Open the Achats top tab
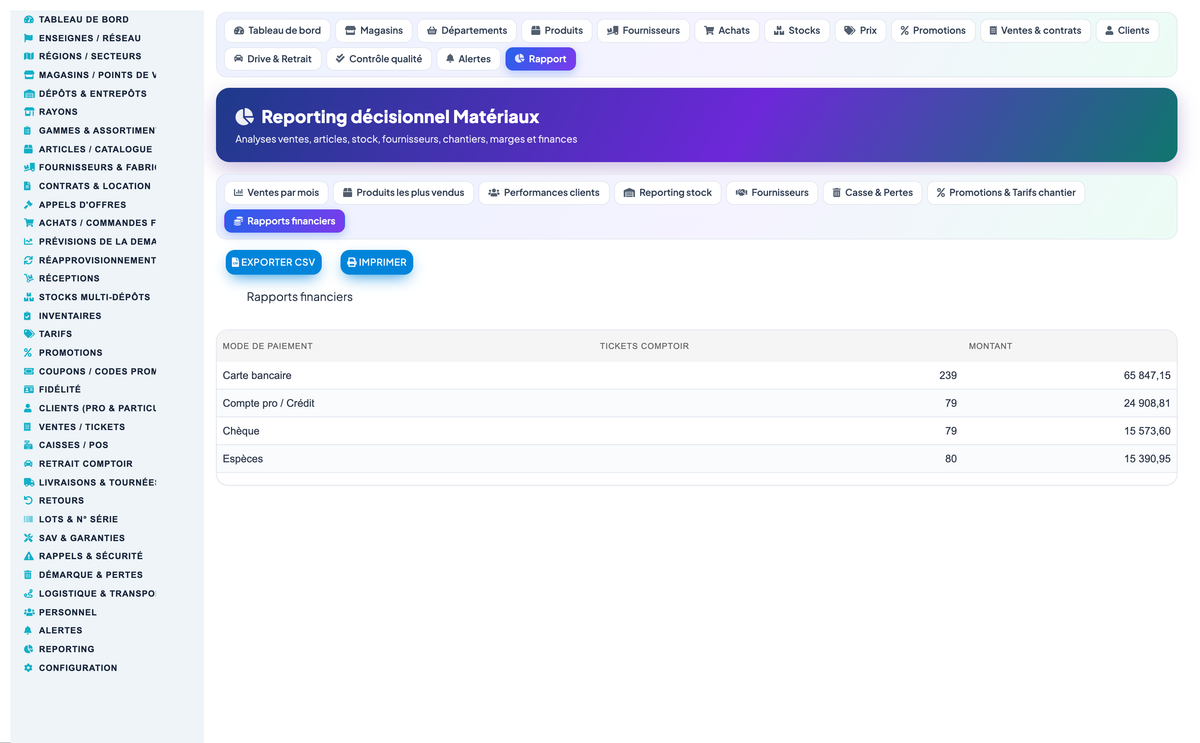 point(727,30)
